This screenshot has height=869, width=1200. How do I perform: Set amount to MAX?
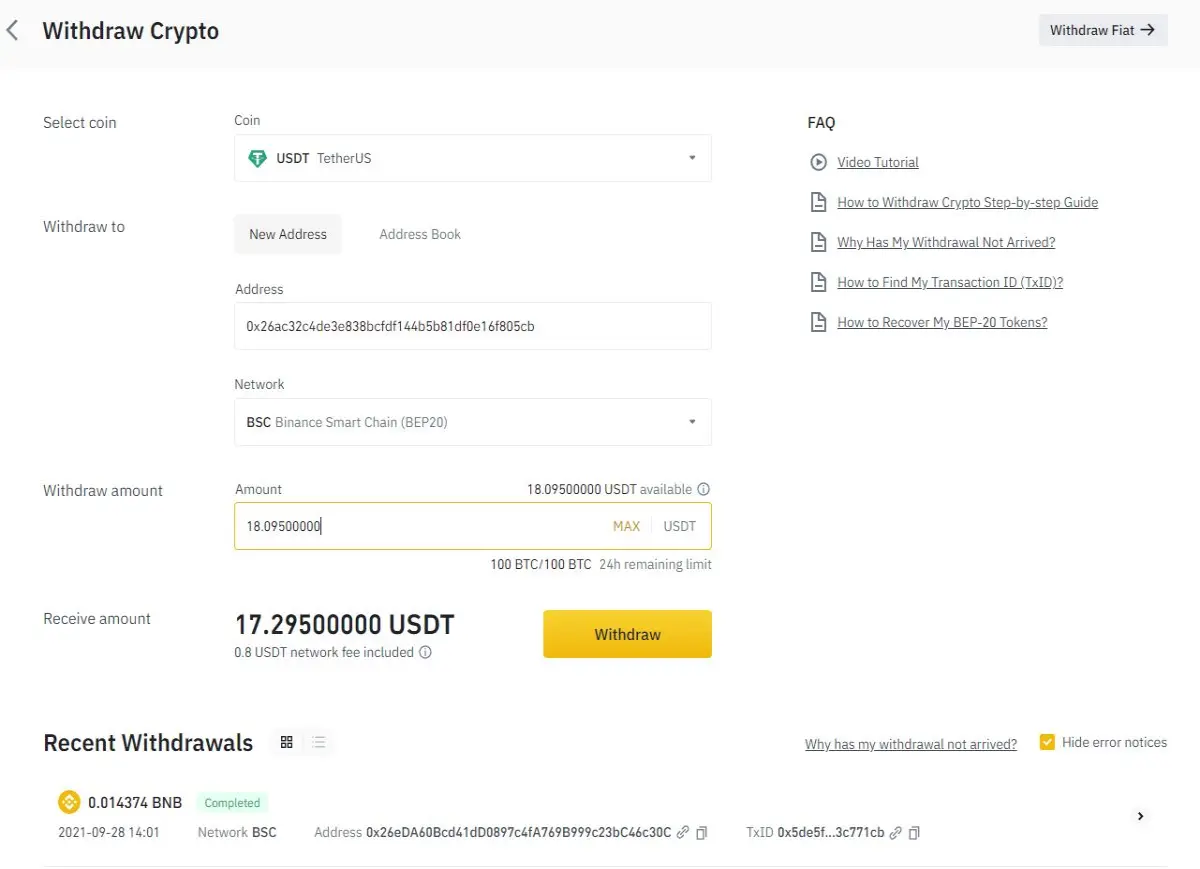[x=626, y=526]
